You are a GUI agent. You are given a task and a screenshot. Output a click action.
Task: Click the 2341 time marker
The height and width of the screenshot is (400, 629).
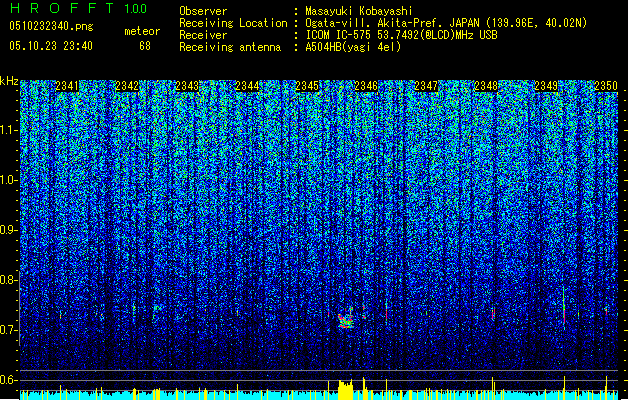coord(67,86)
